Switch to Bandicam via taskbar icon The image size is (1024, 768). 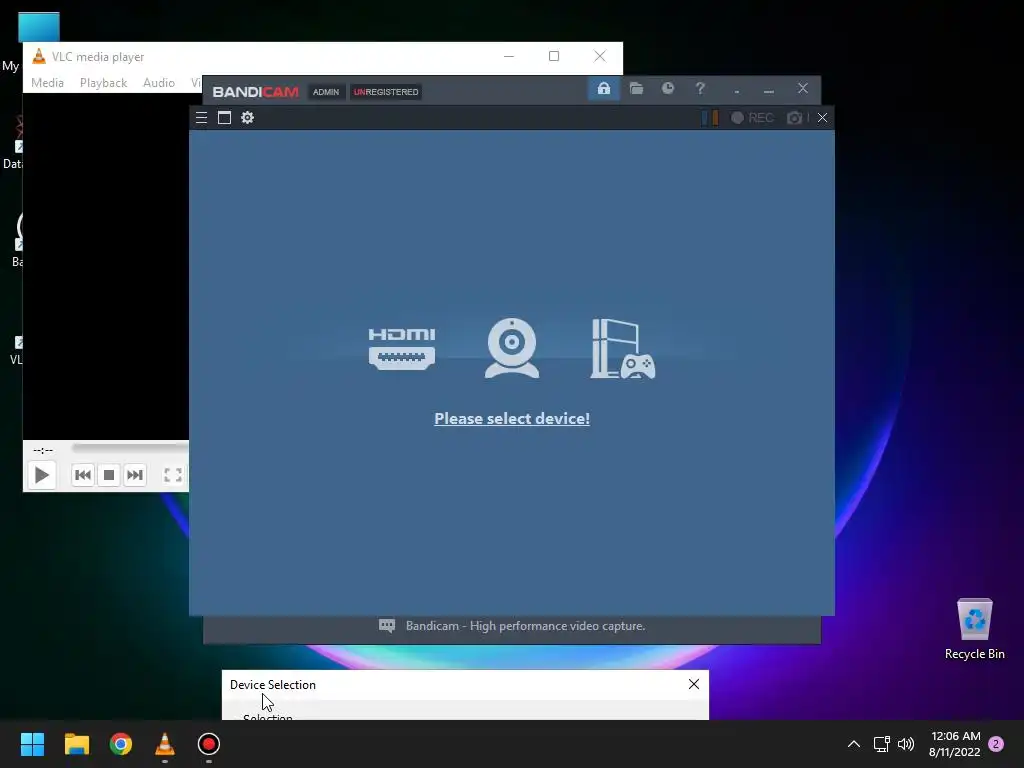(209, 744)
